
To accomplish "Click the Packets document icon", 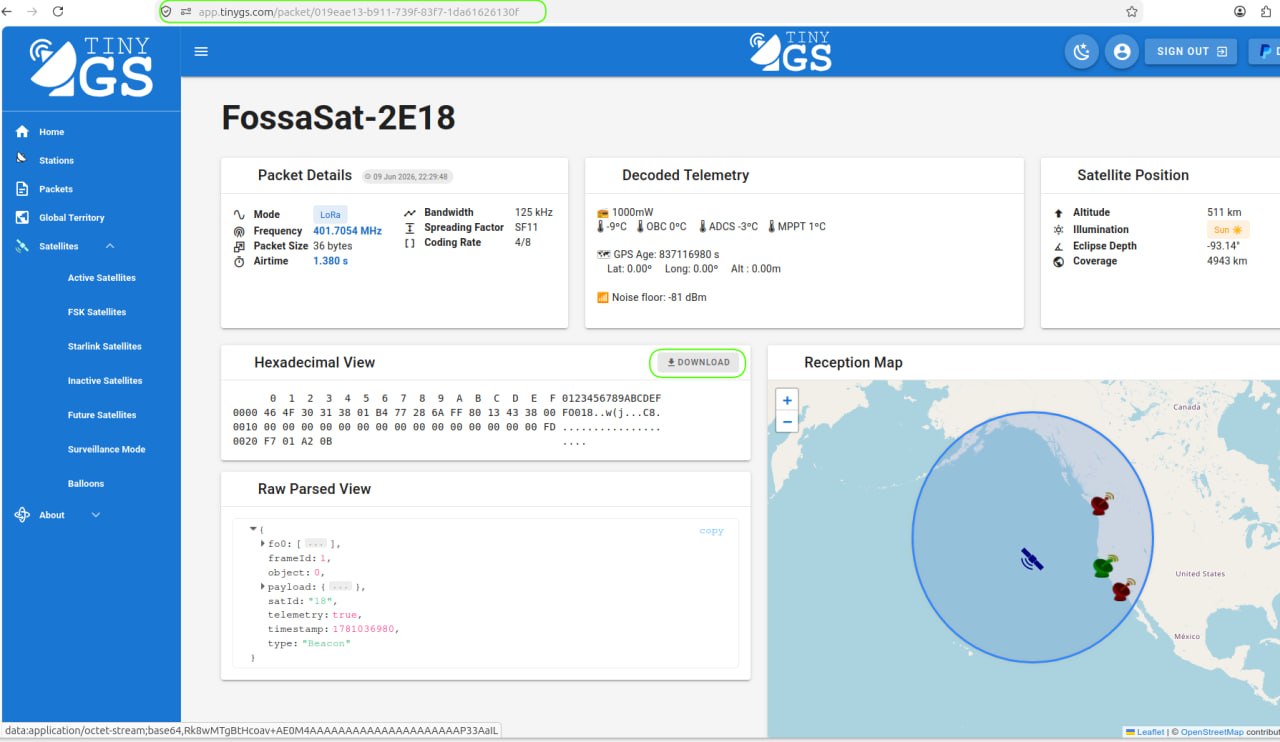I will [22, 189].
